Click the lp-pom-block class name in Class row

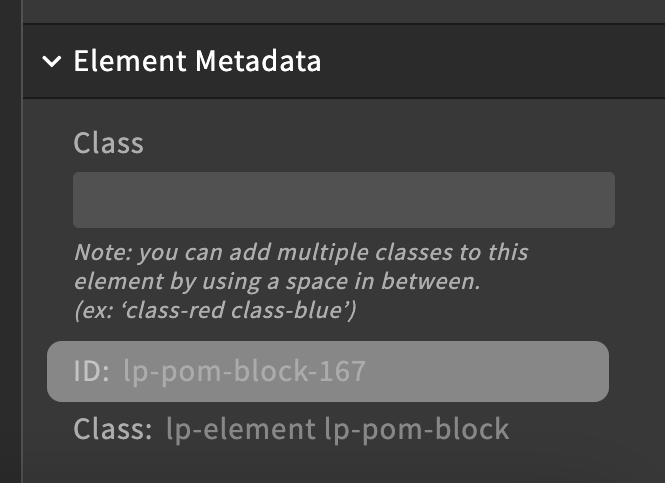(x=416, y=430)
